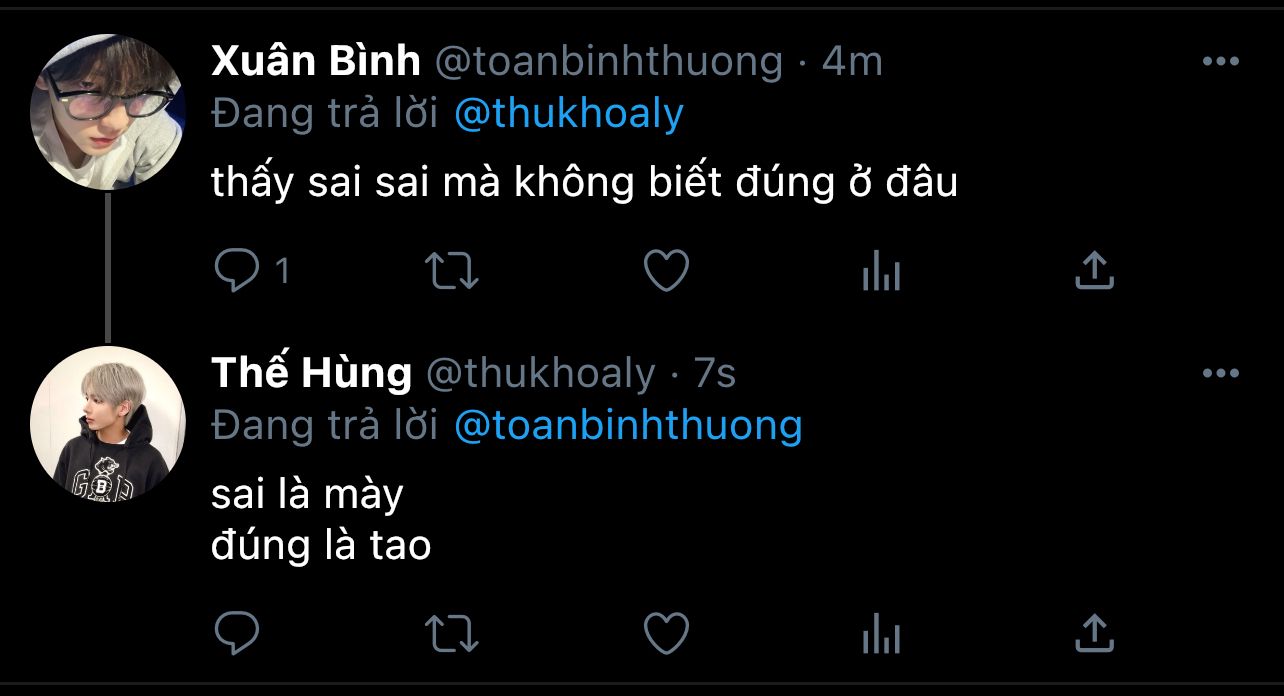The height and width of the screenshot is (696, 1284).
Task: Share Xuân Bình's tweet
Action: click(x=1094, y=271)
